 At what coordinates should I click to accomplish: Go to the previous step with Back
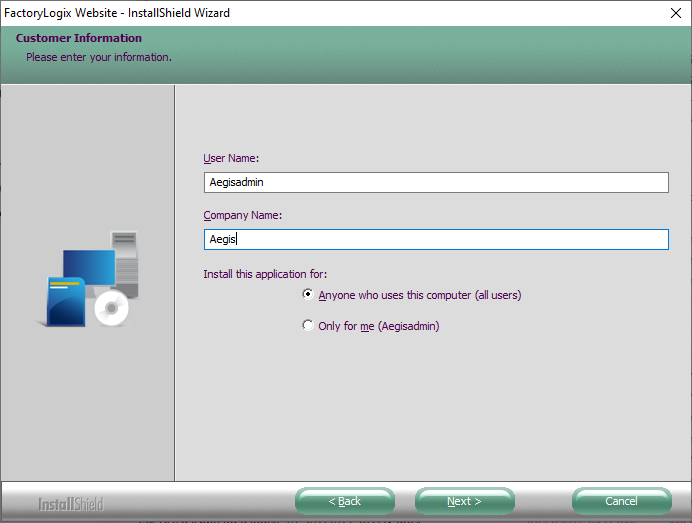[x=345, y=501]
